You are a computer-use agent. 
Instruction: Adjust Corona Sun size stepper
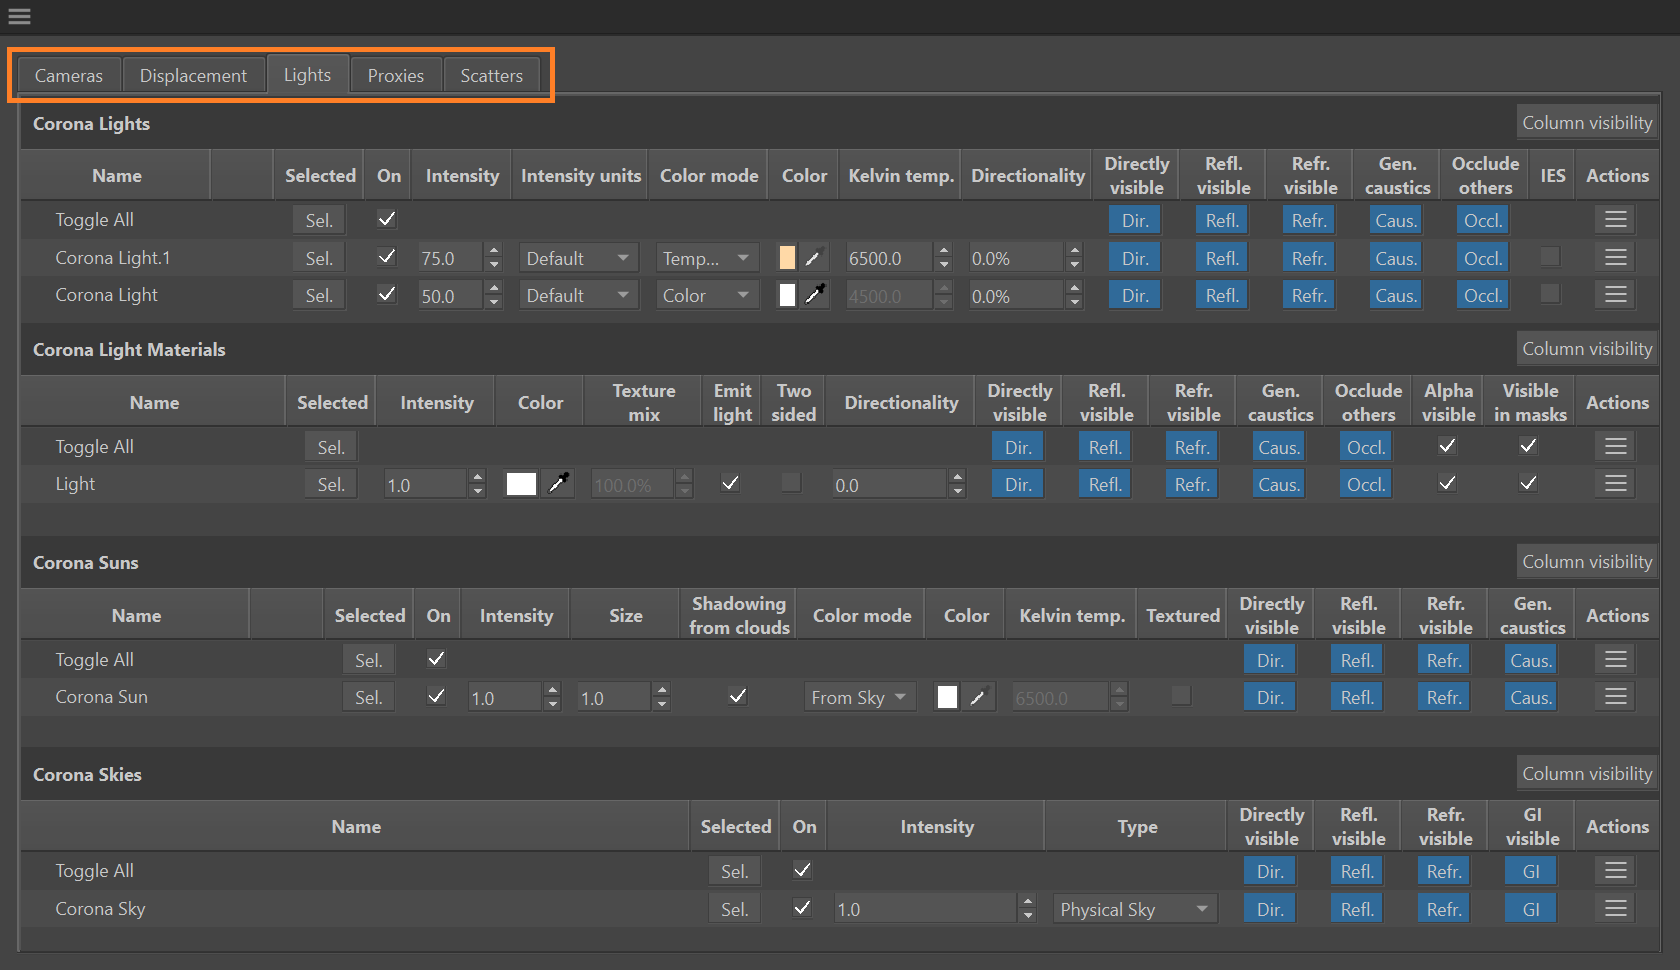[661, 697]
